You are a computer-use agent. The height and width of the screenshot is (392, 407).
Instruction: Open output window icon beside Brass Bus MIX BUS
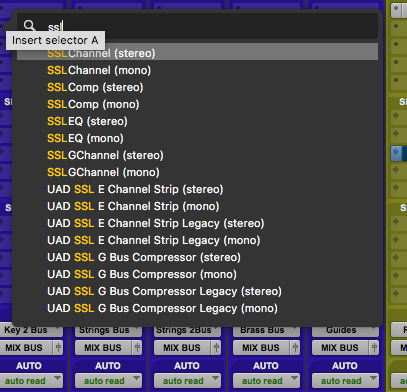click(x=295, y=348)
